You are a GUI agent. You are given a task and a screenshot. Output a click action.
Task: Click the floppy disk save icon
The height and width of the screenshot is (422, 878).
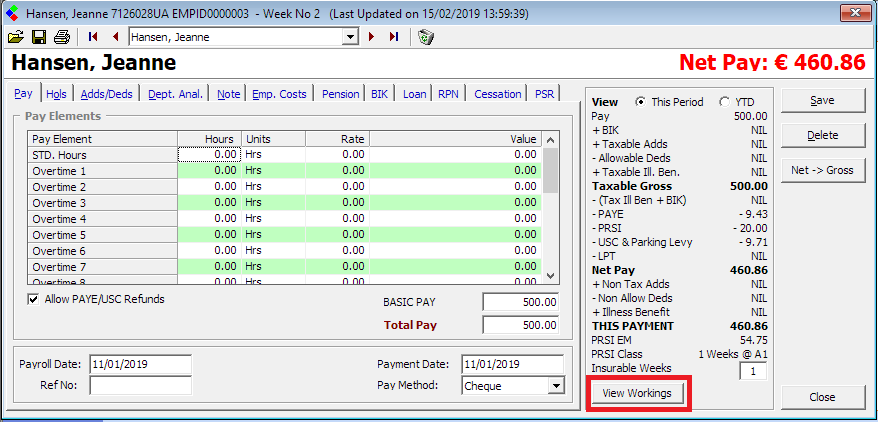[x=39, y=37]
